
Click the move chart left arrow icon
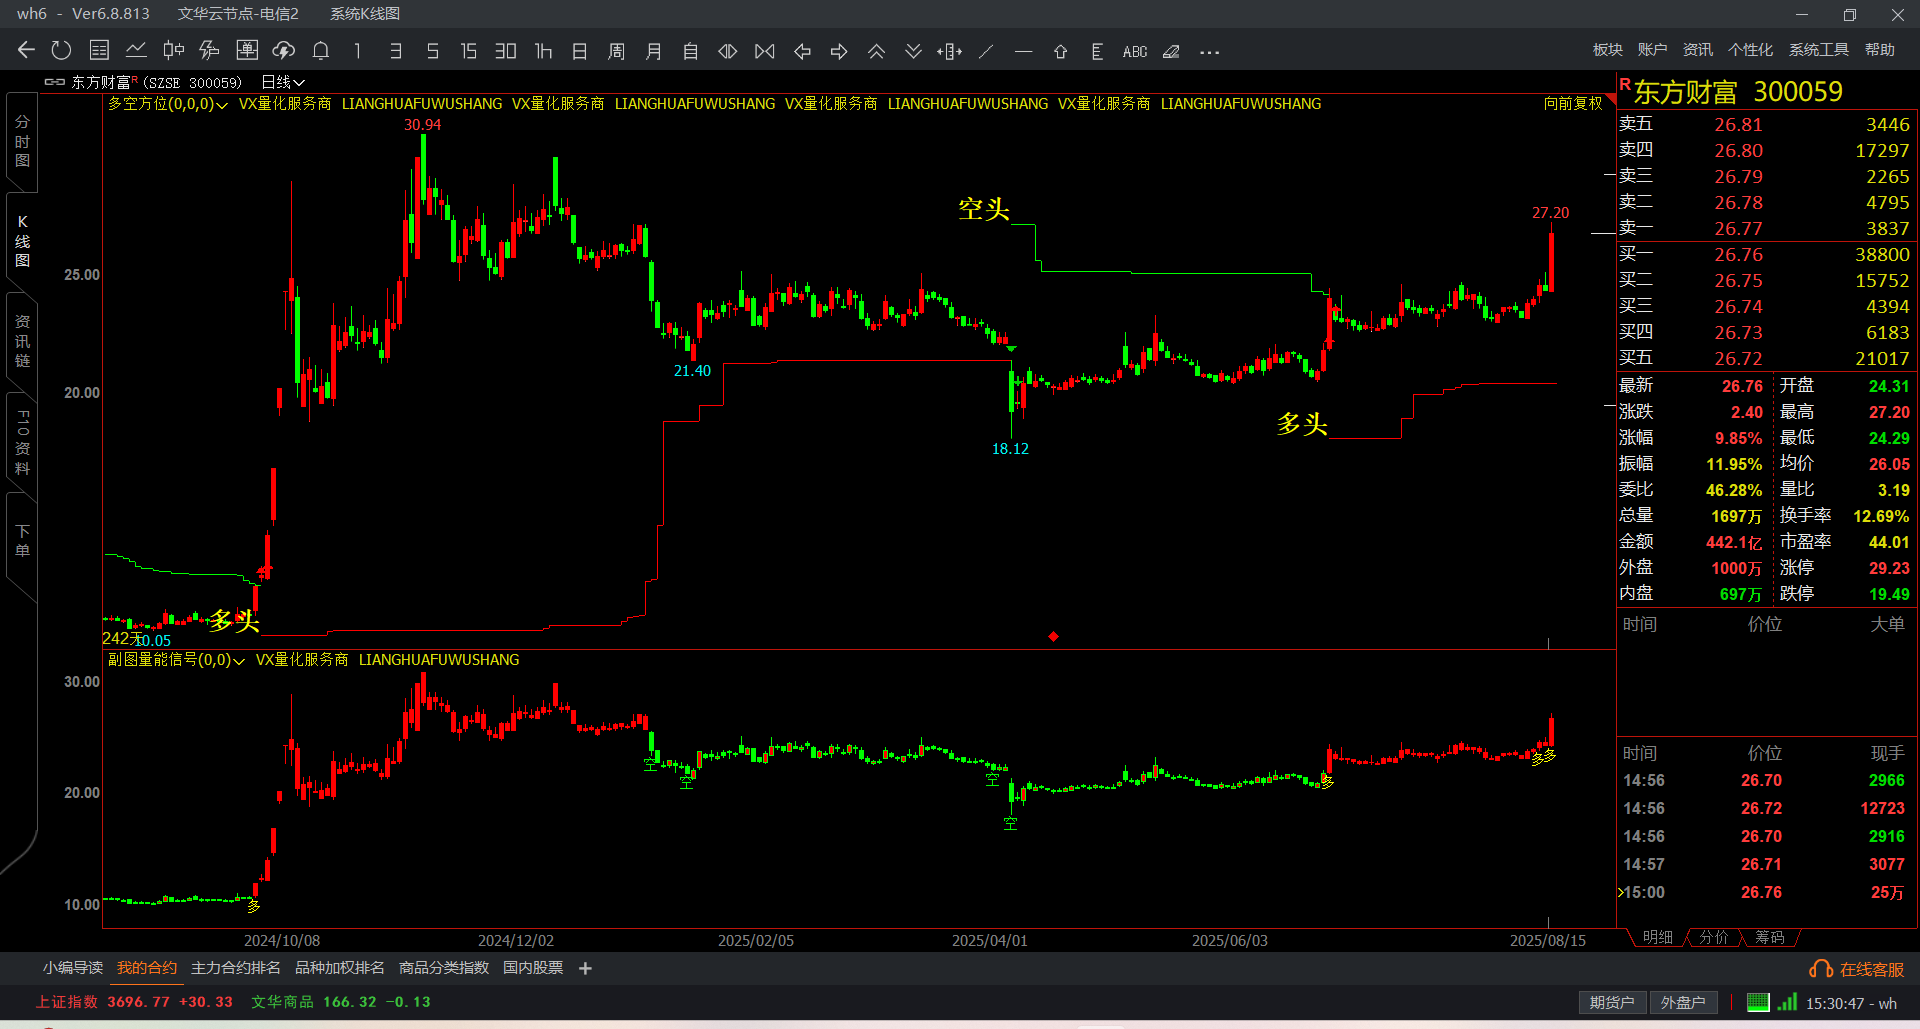coord(802,51)
